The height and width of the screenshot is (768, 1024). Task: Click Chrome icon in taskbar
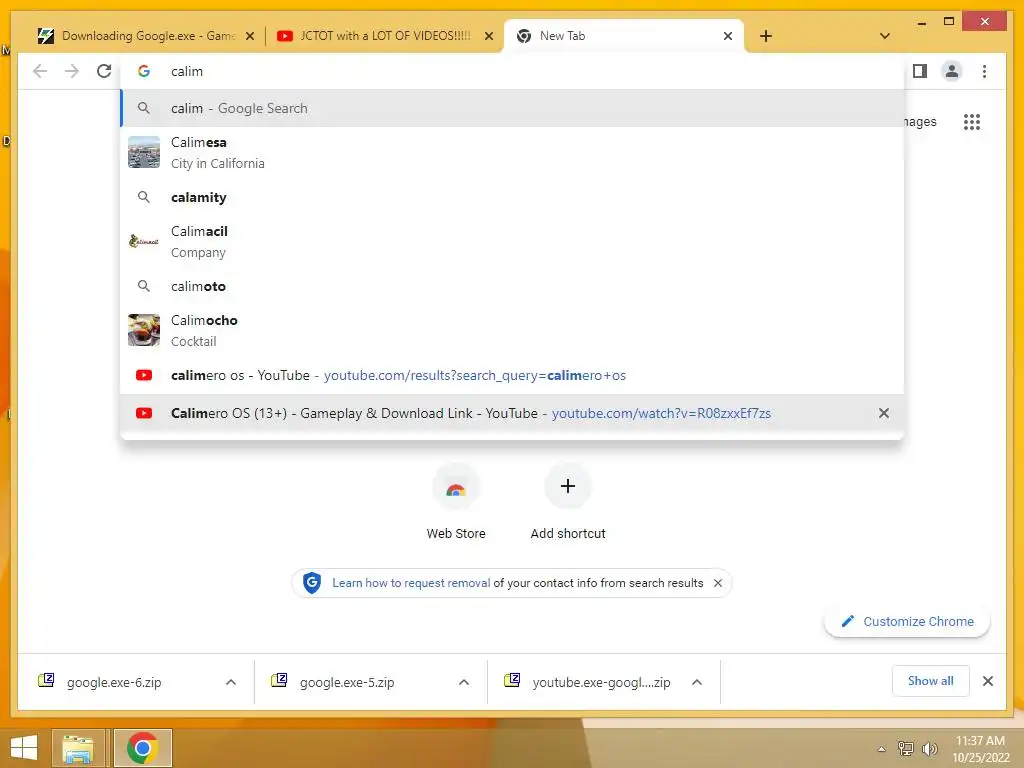(142, 748)
